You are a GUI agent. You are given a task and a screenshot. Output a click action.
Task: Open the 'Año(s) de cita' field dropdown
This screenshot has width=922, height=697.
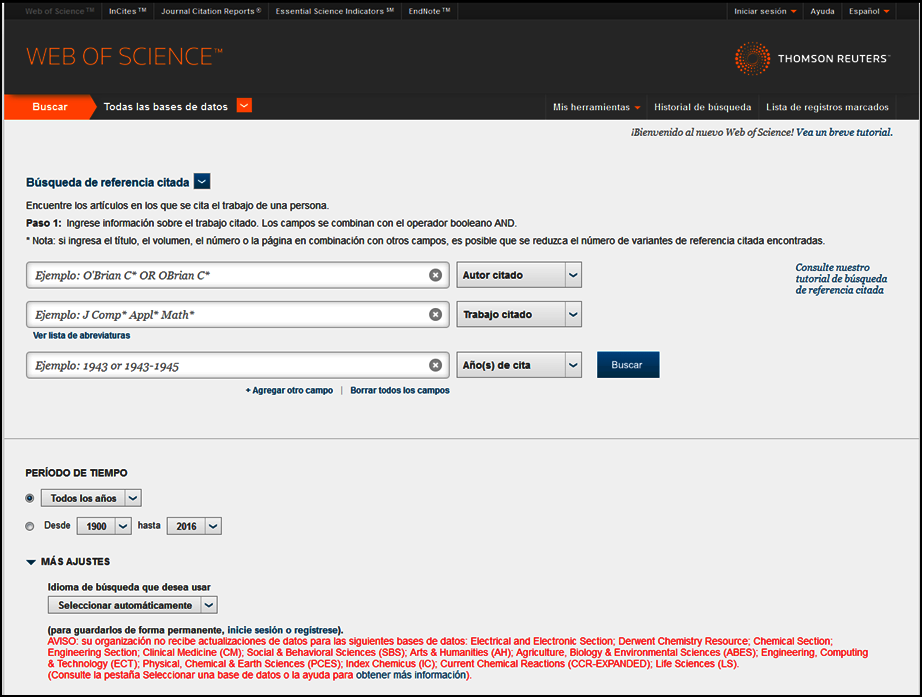pos(519,365)
